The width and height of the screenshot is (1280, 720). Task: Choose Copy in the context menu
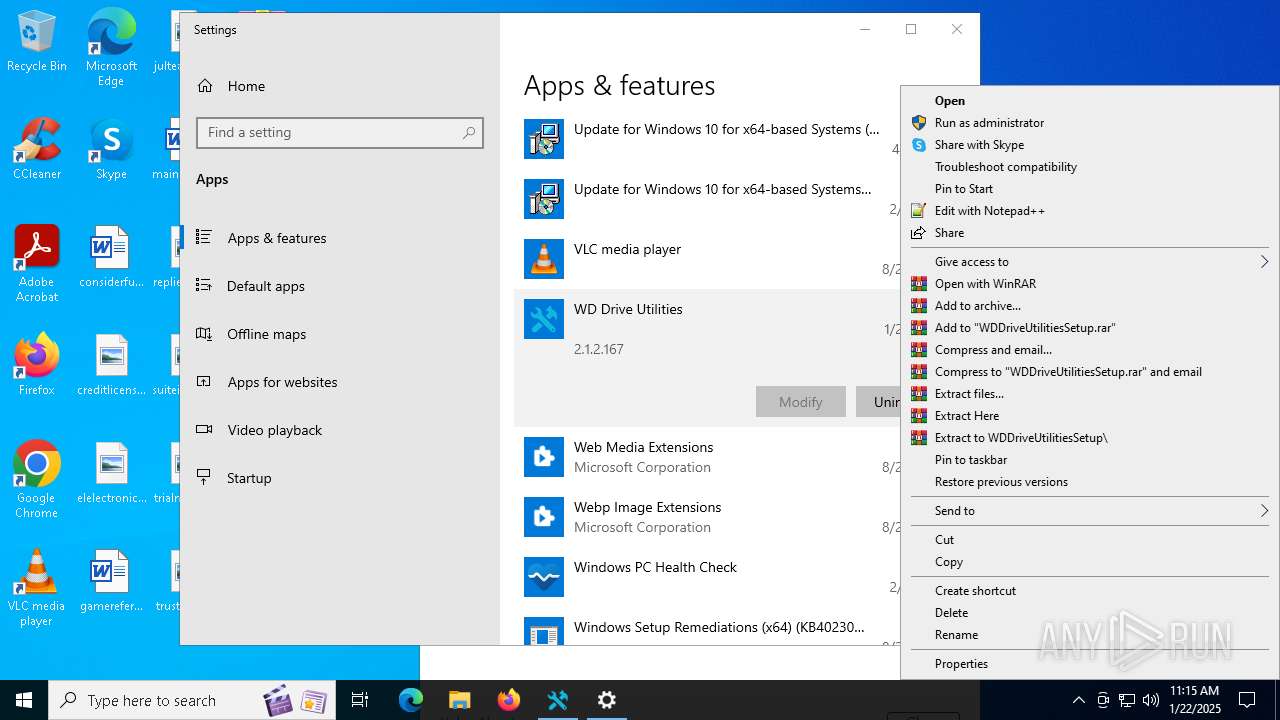tap(1090, 562)
